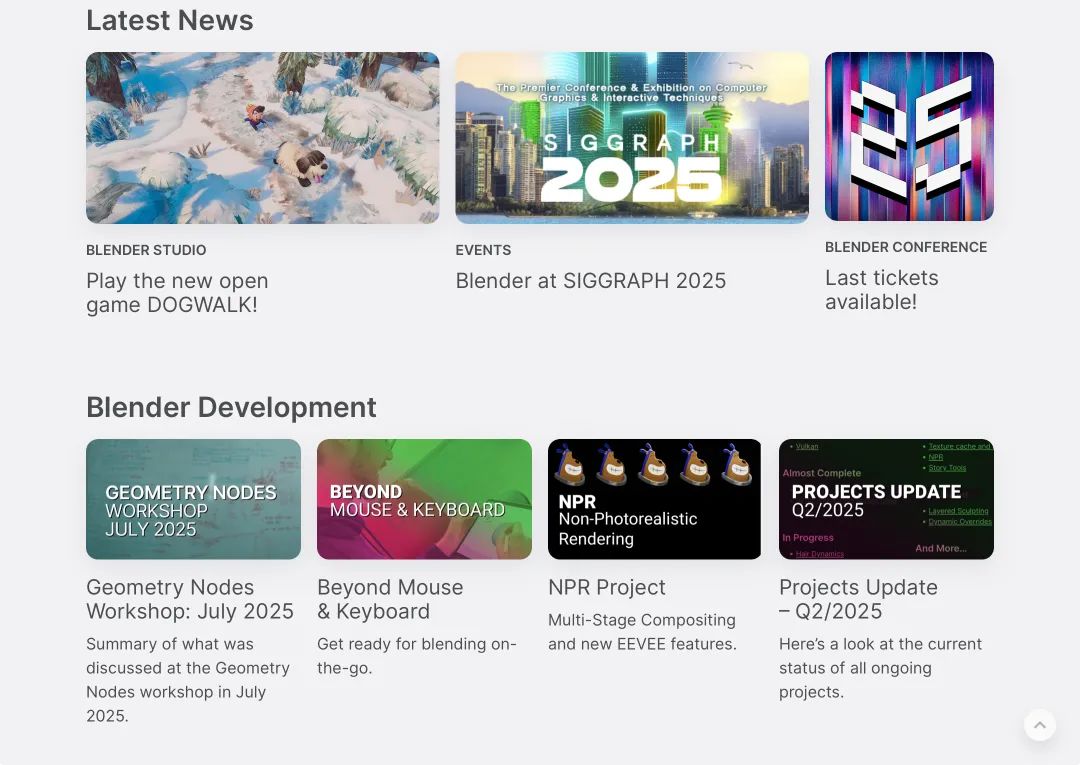Open 'Geometry Nodes Workshop: July 2025' title

190,599
